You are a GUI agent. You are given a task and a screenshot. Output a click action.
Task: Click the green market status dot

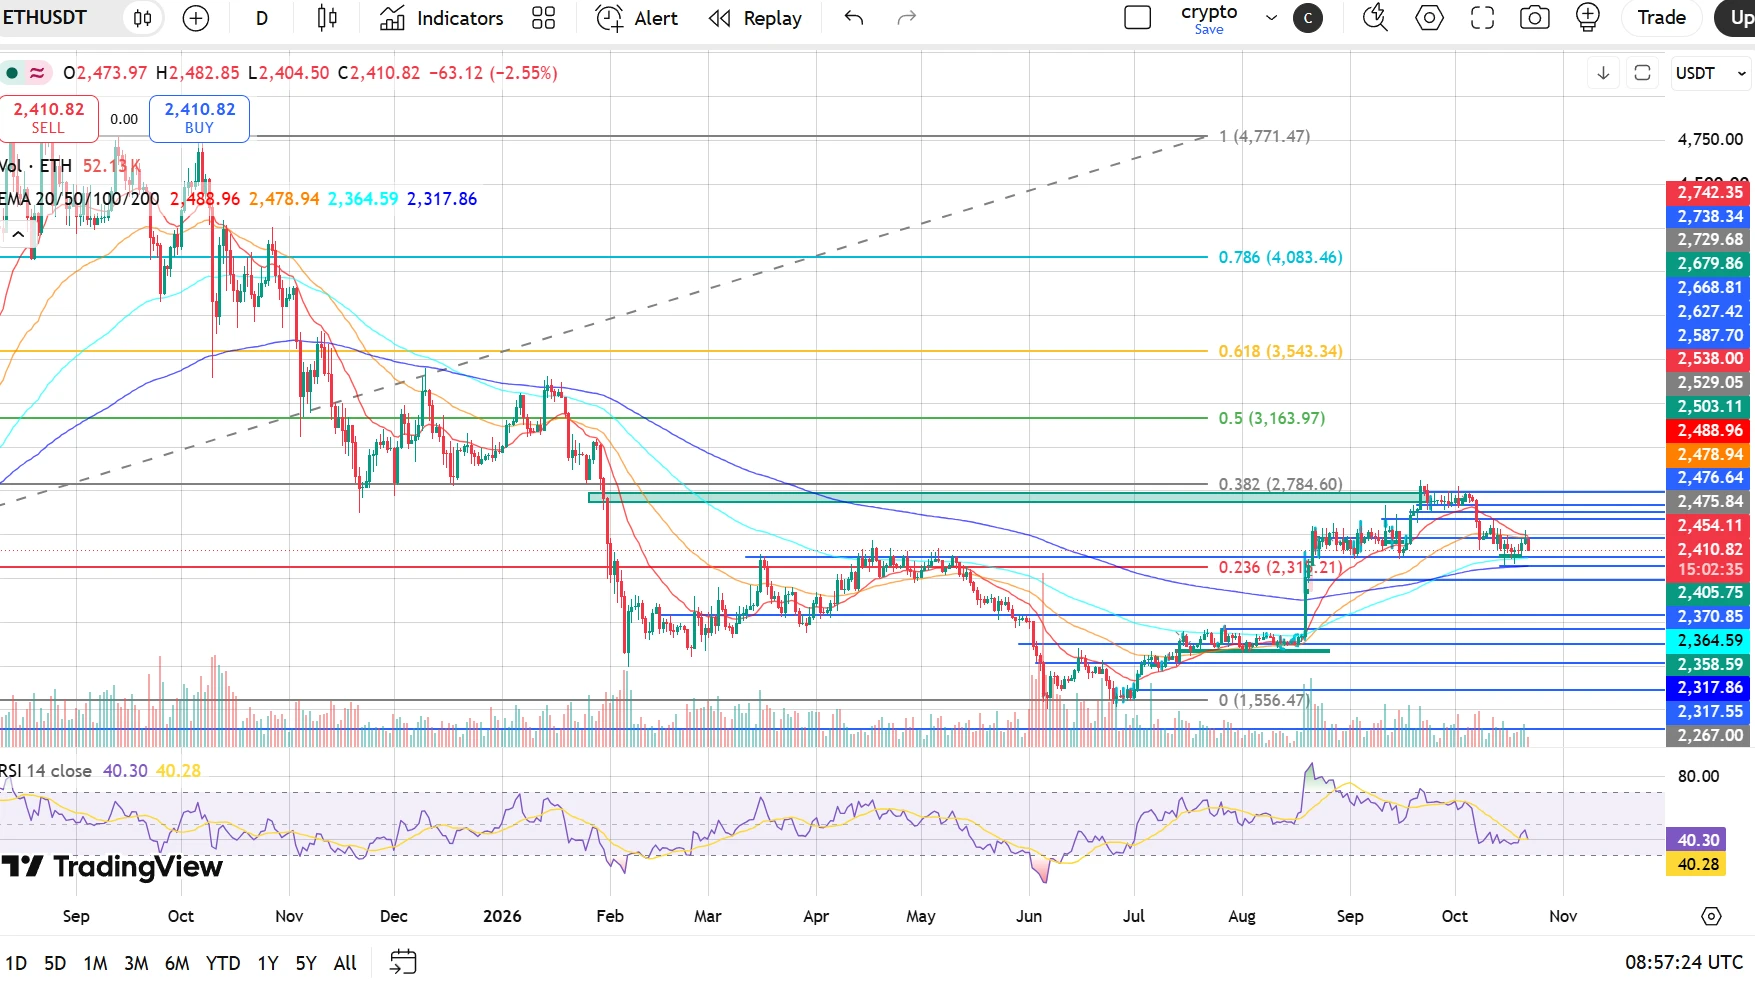[x=12, y=73]
